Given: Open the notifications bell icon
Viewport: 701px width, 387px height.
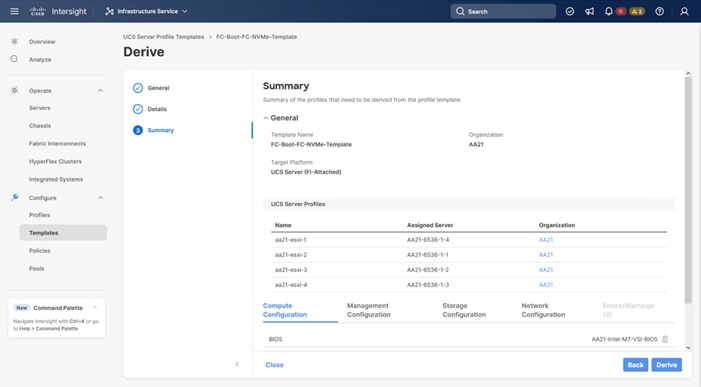Looking at the screenshot, I should (x=608, y=11).
